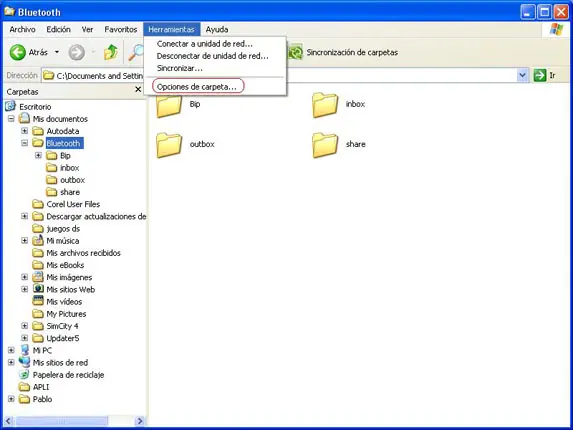The width and height of the screenshot is (573, 430).
Task: Expand Descargar actualizaciones de node
Action: (x=24, y=216)
